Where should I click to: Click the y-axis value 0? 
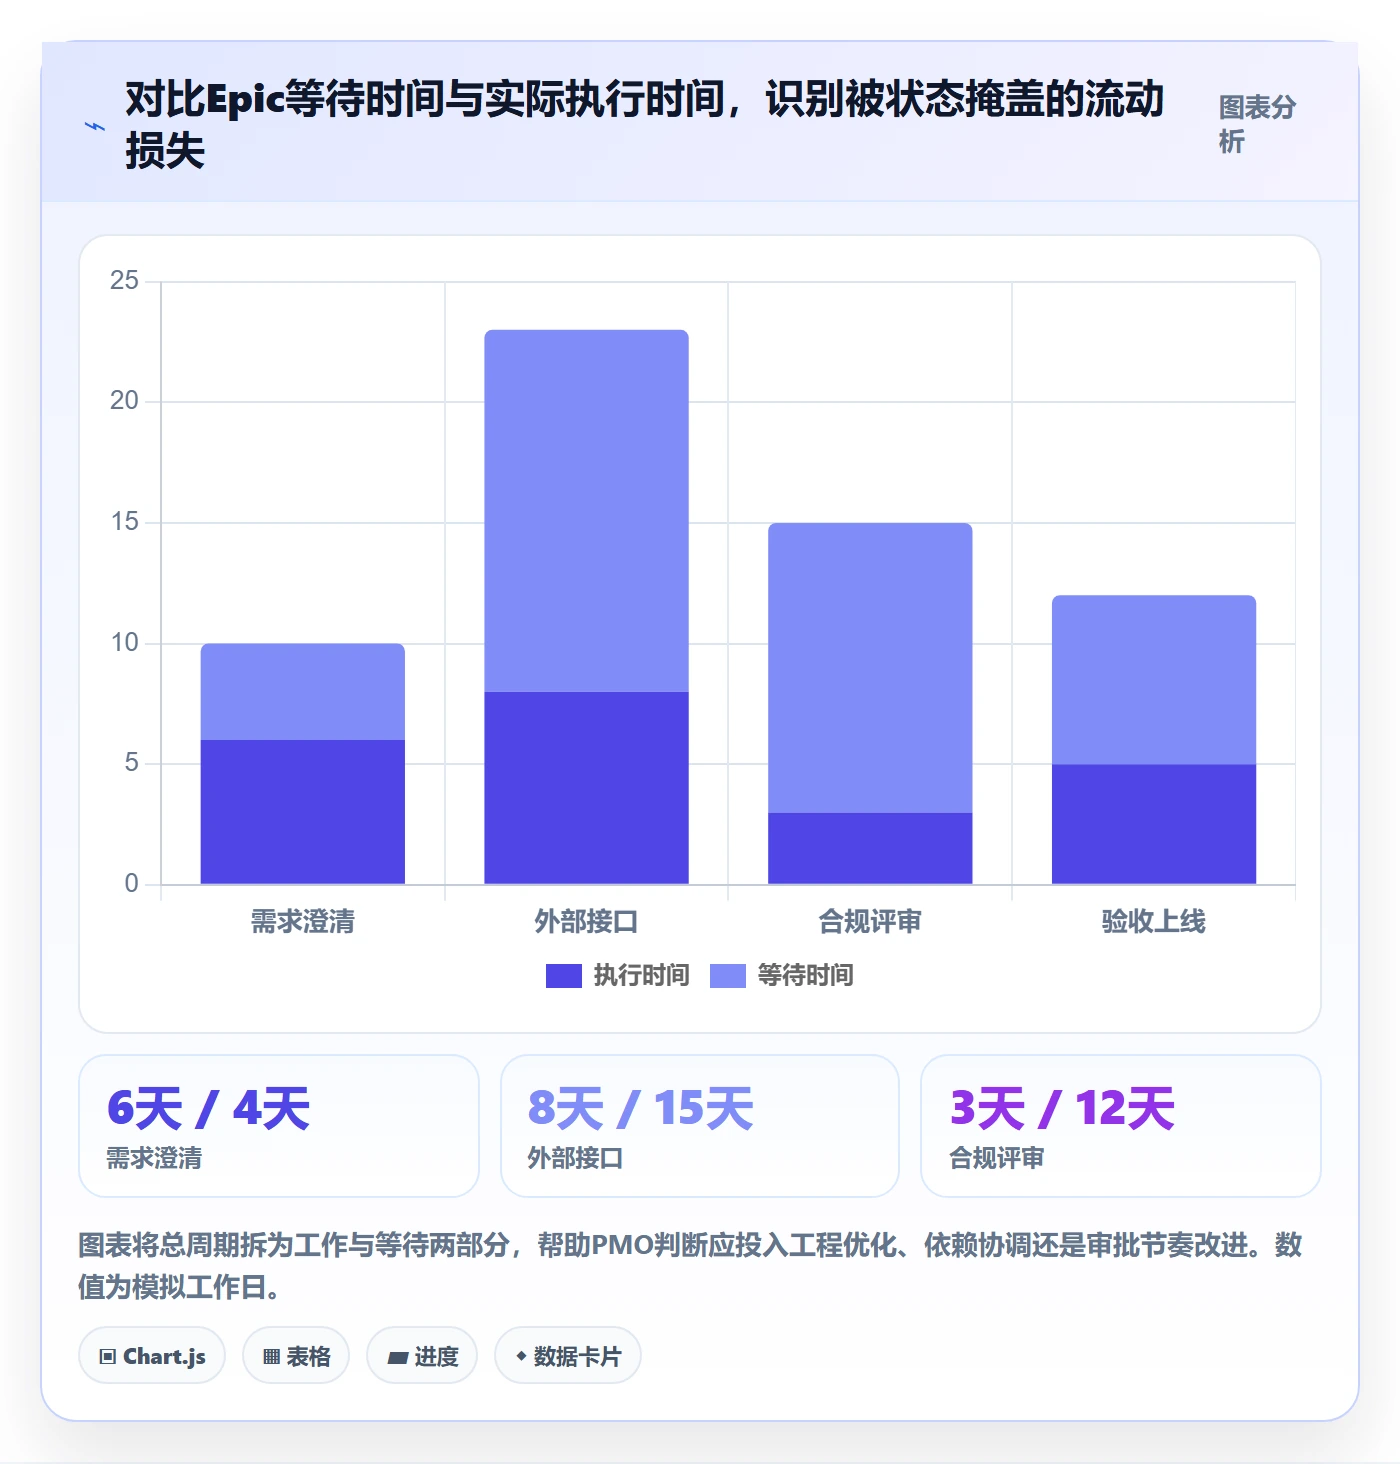132,884
